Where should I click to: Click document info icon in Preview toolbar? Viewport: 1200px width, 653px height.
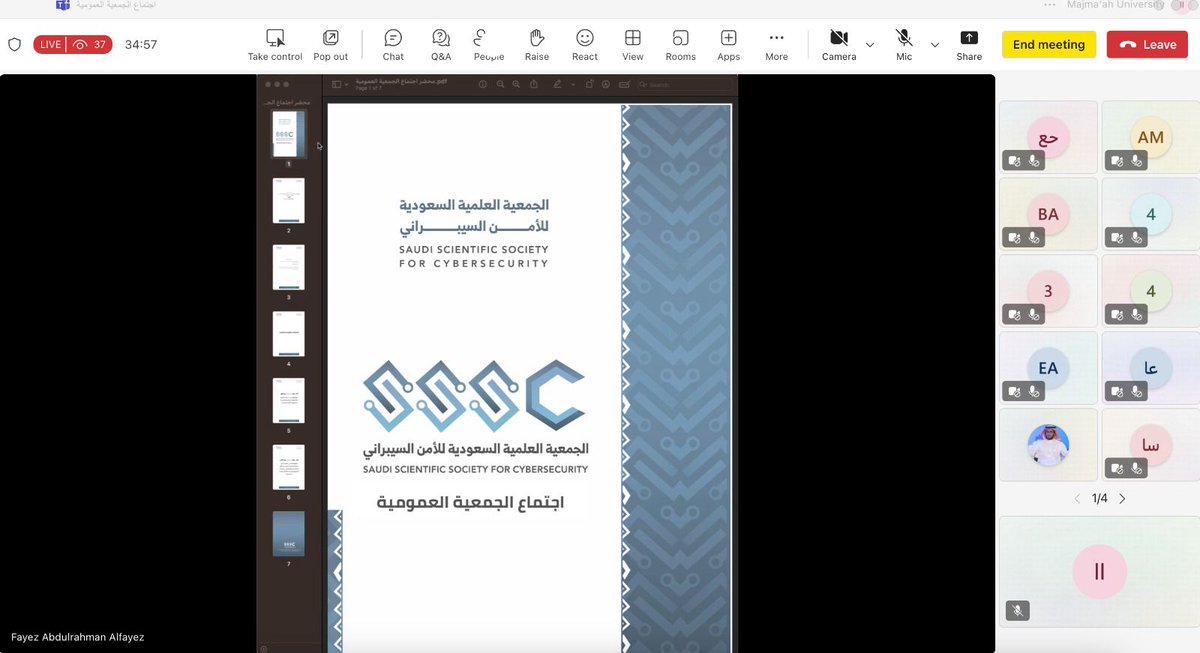482,85
